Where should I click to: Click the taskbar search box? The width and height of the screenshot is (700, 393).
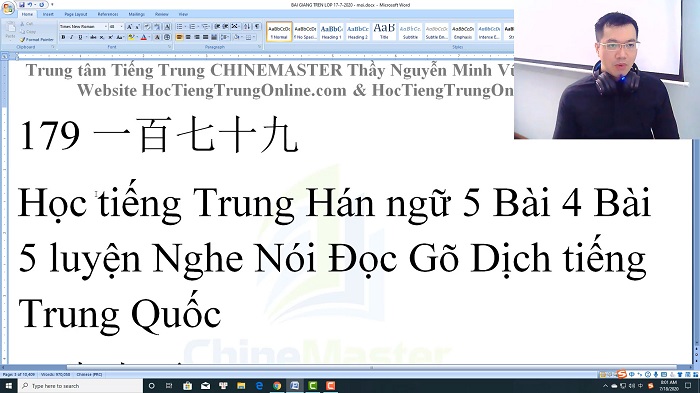point(80,385)
